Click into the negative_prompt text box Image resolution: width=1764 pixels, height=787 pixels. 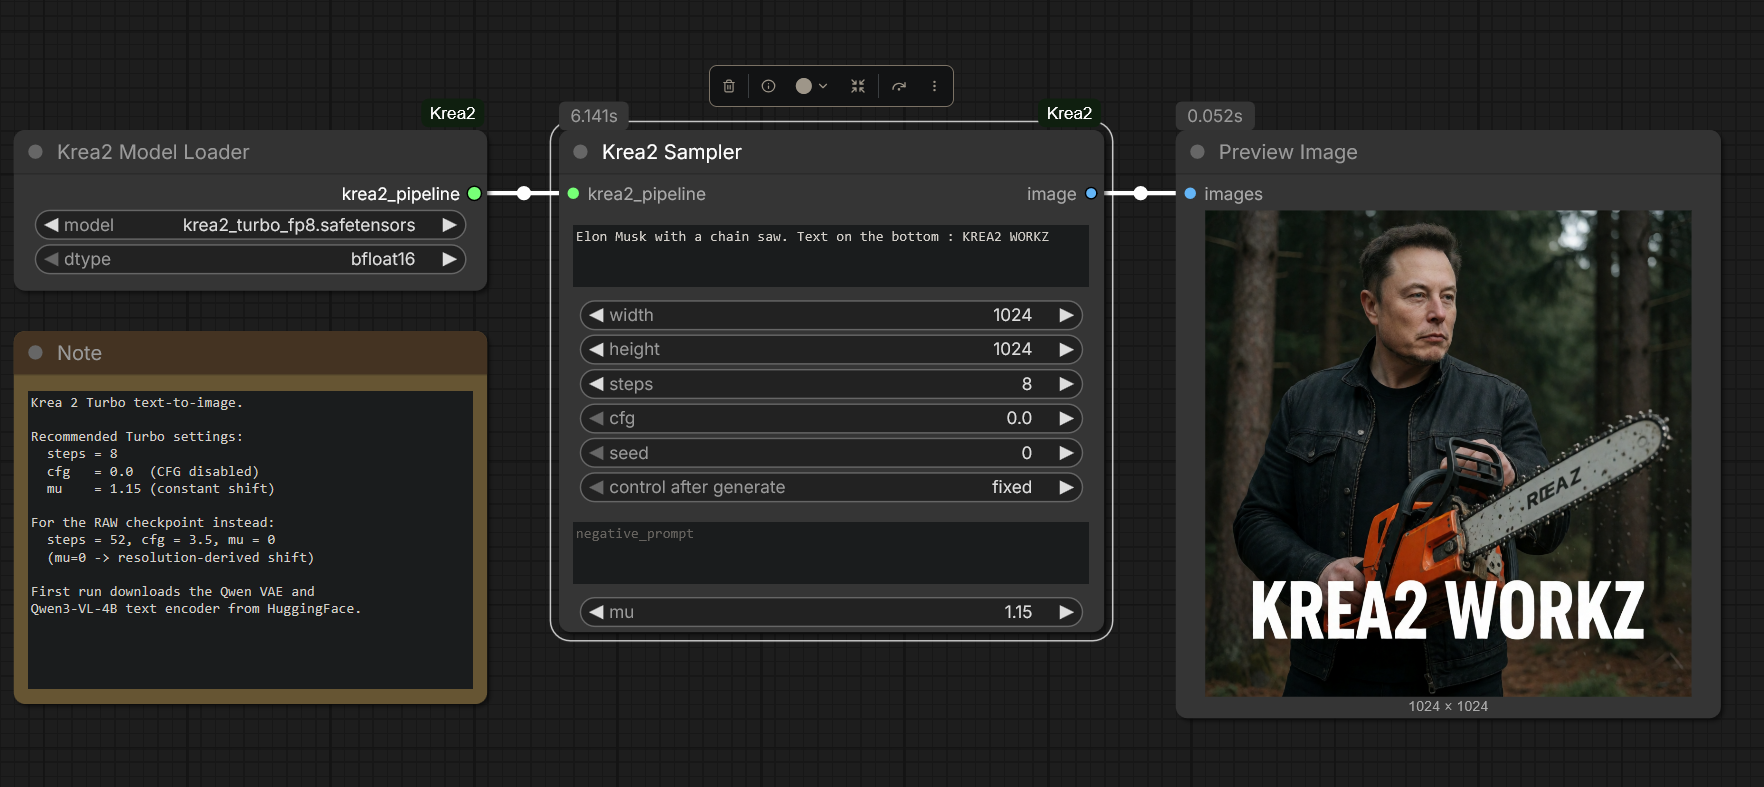(x=831, y=553)
